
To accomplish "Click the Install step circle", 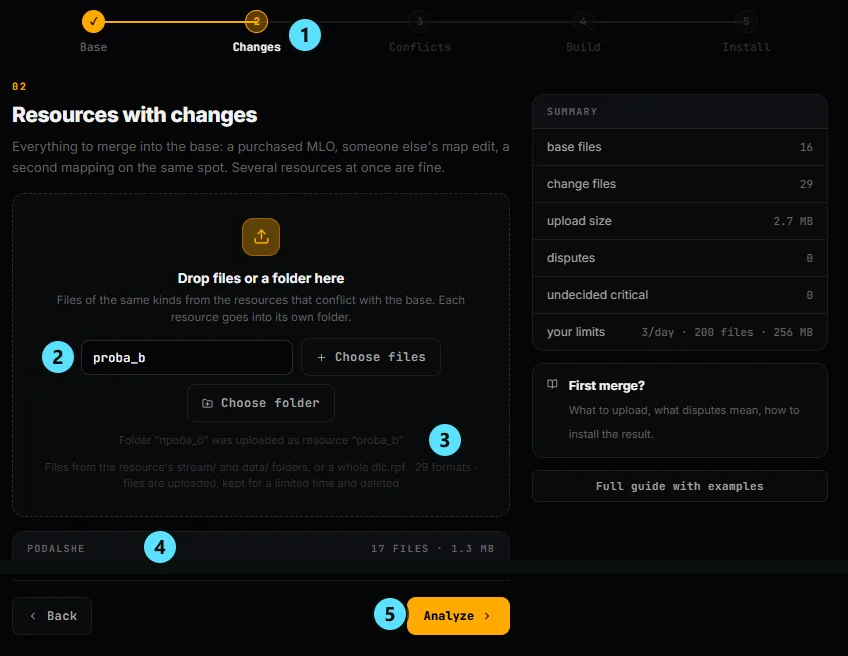I will pos(746,22).
